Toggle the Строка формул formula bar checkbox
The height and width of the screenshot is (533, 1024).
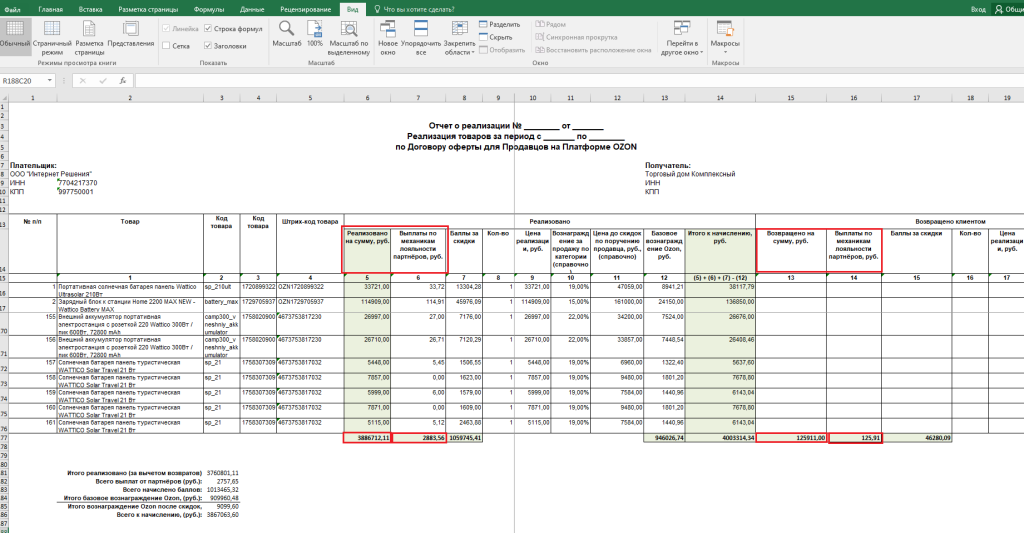click(x=208, y=29)
